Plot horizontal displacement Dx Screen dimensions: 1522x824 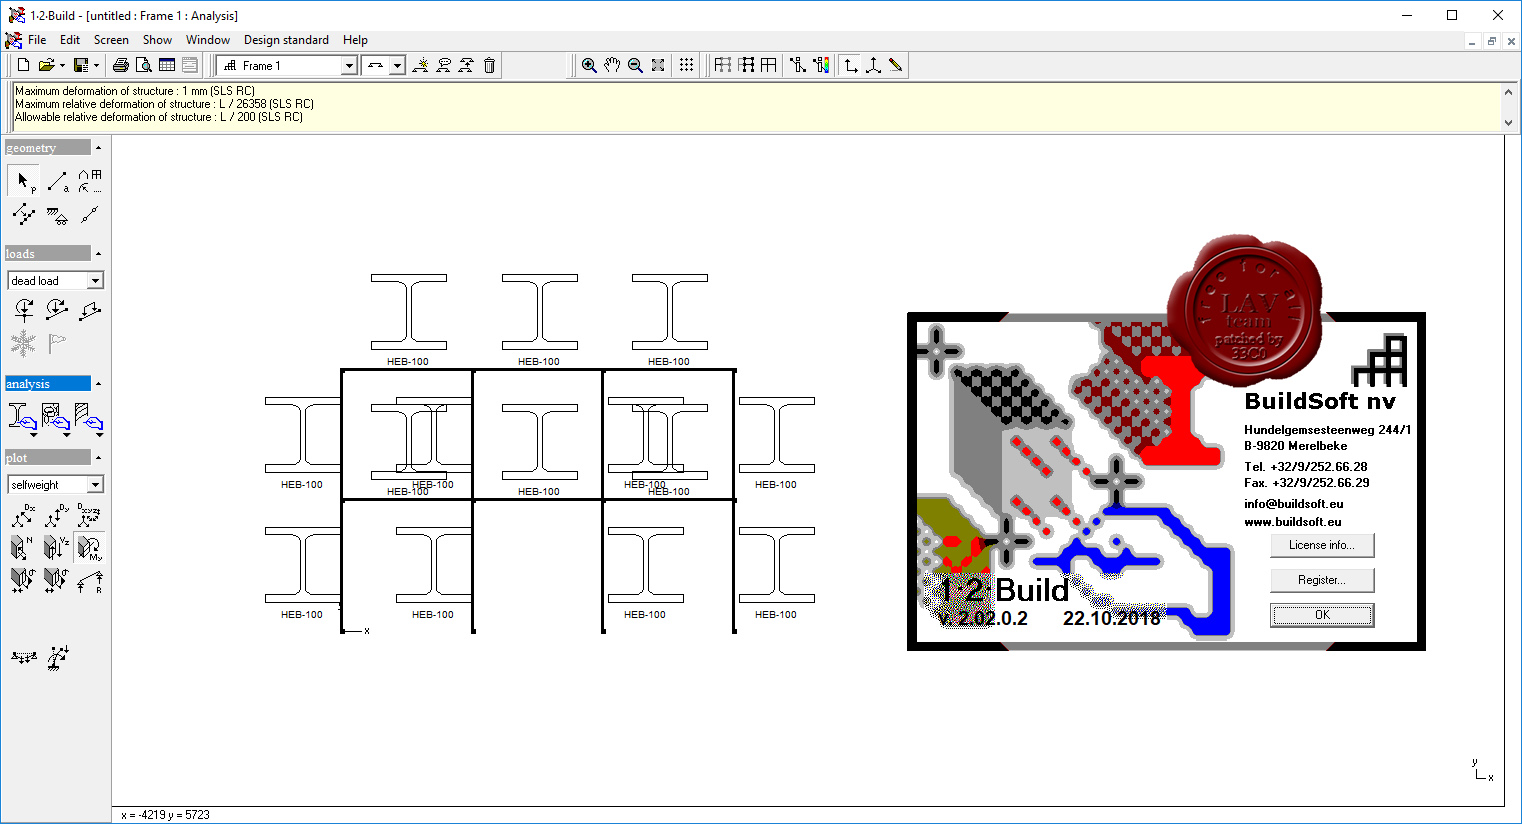click(x=23, y=515)
